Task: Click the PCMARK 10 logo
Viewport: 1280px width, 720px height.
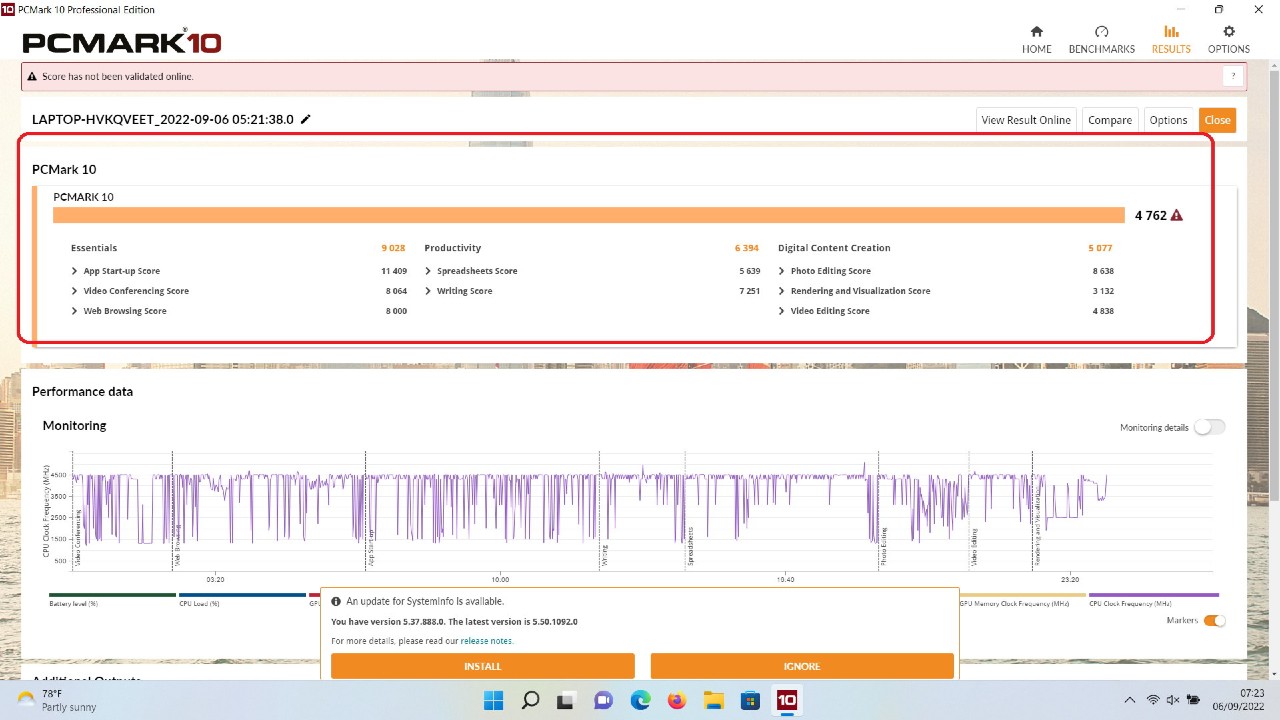Action: tap(121, 42)
